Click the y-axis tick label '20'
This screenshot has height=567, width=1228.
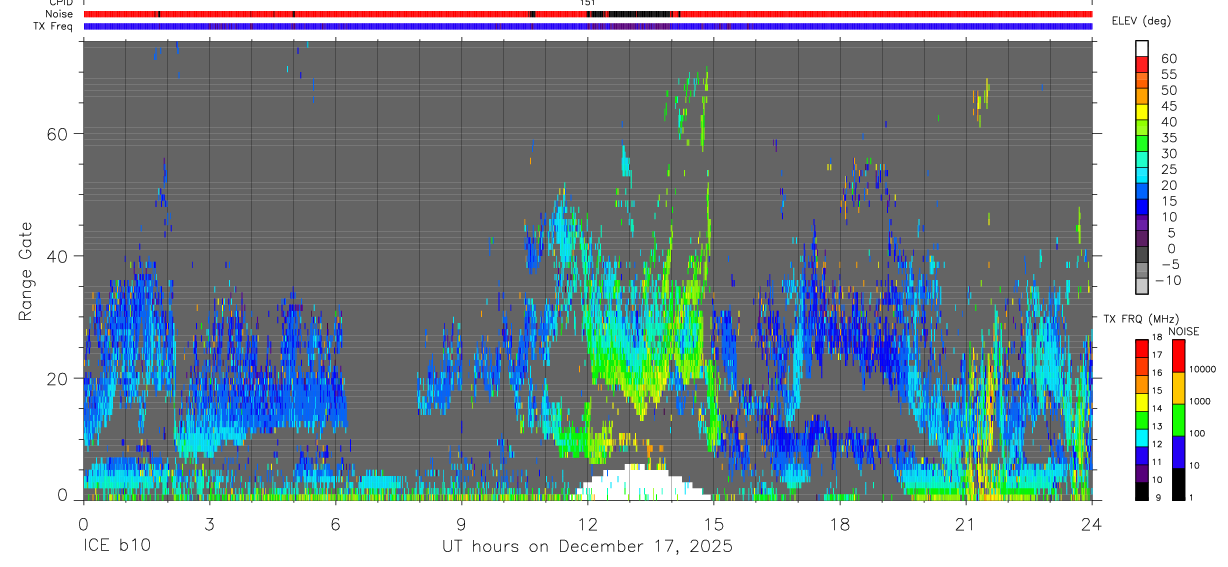coord(59,378)
